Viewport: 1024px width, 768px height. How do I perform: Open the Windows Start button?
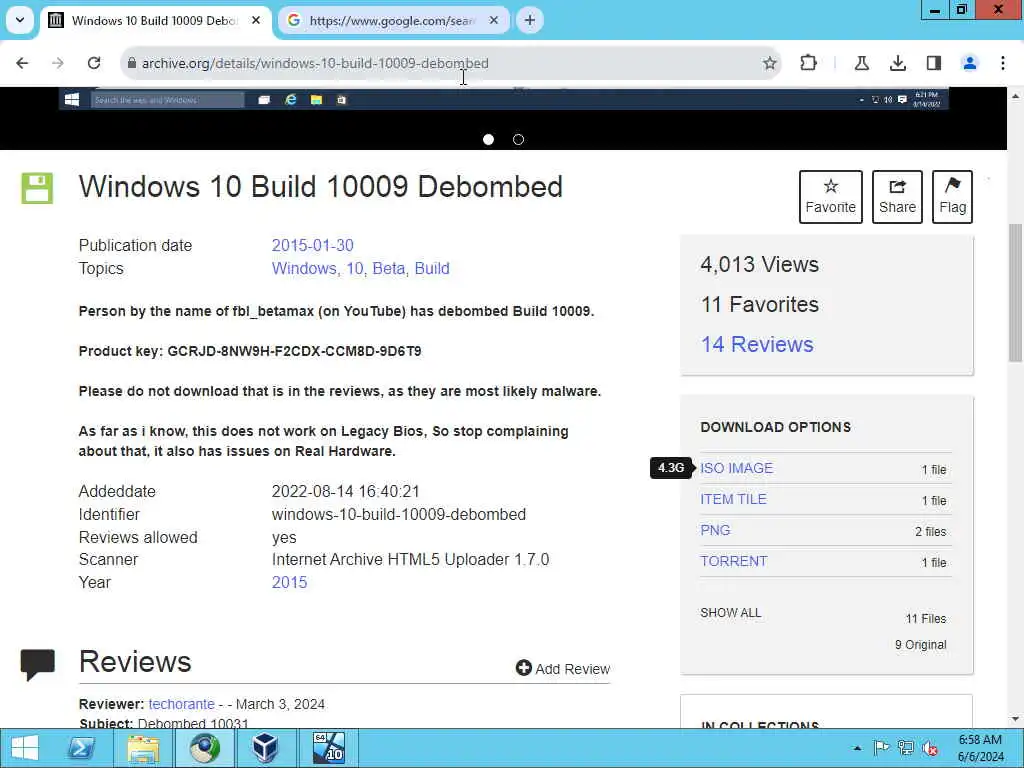click(x=25, y=748)
